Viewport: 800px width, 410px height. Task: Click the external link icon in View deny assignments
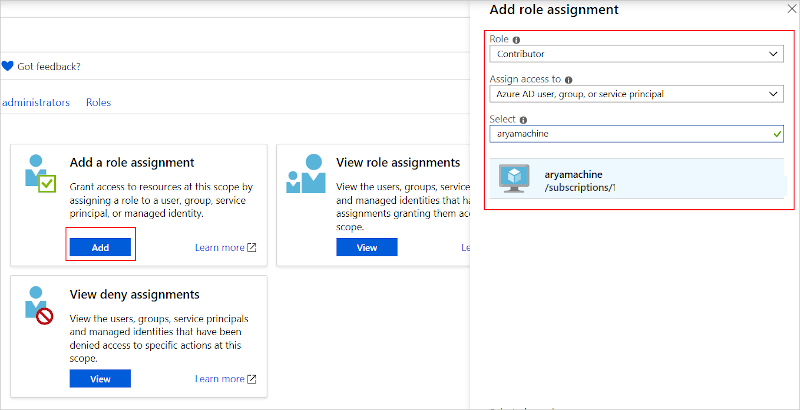pyautogui.click(x=252, y=379)
